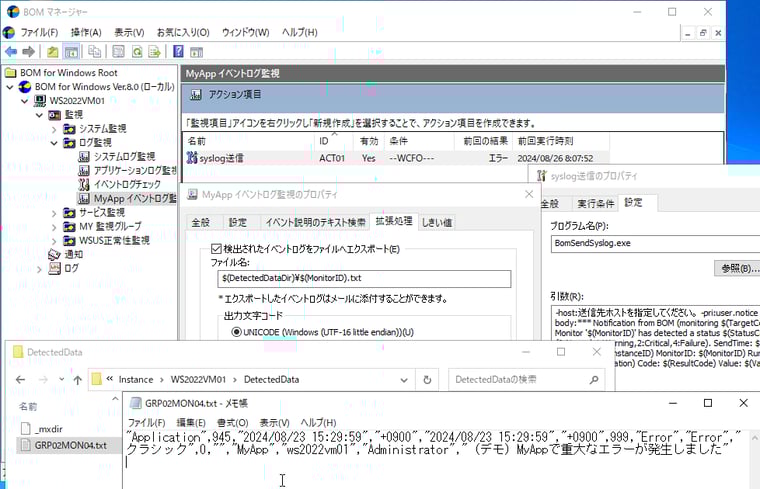
Task: Open the 操作(A) menu
Action: click(x=86, y=32)
